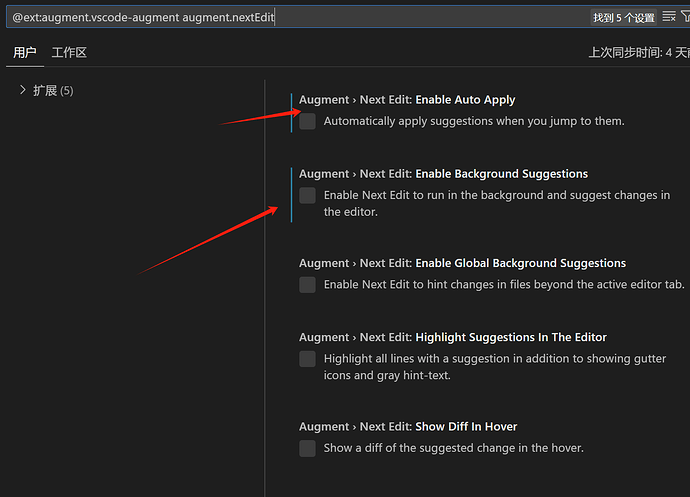Select the 扩展 (5) tree entry
Screen dimensions: 690x497
tap(53, 91)
